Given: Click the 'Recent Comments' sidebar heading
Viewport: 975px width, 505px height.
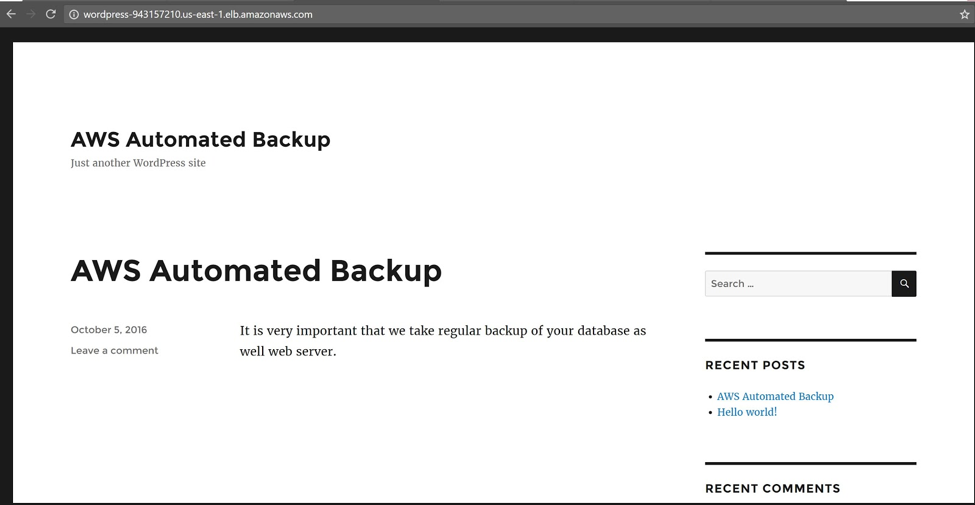Looking at the screenshot, I should pyautogui.click(x=772, y=488).
